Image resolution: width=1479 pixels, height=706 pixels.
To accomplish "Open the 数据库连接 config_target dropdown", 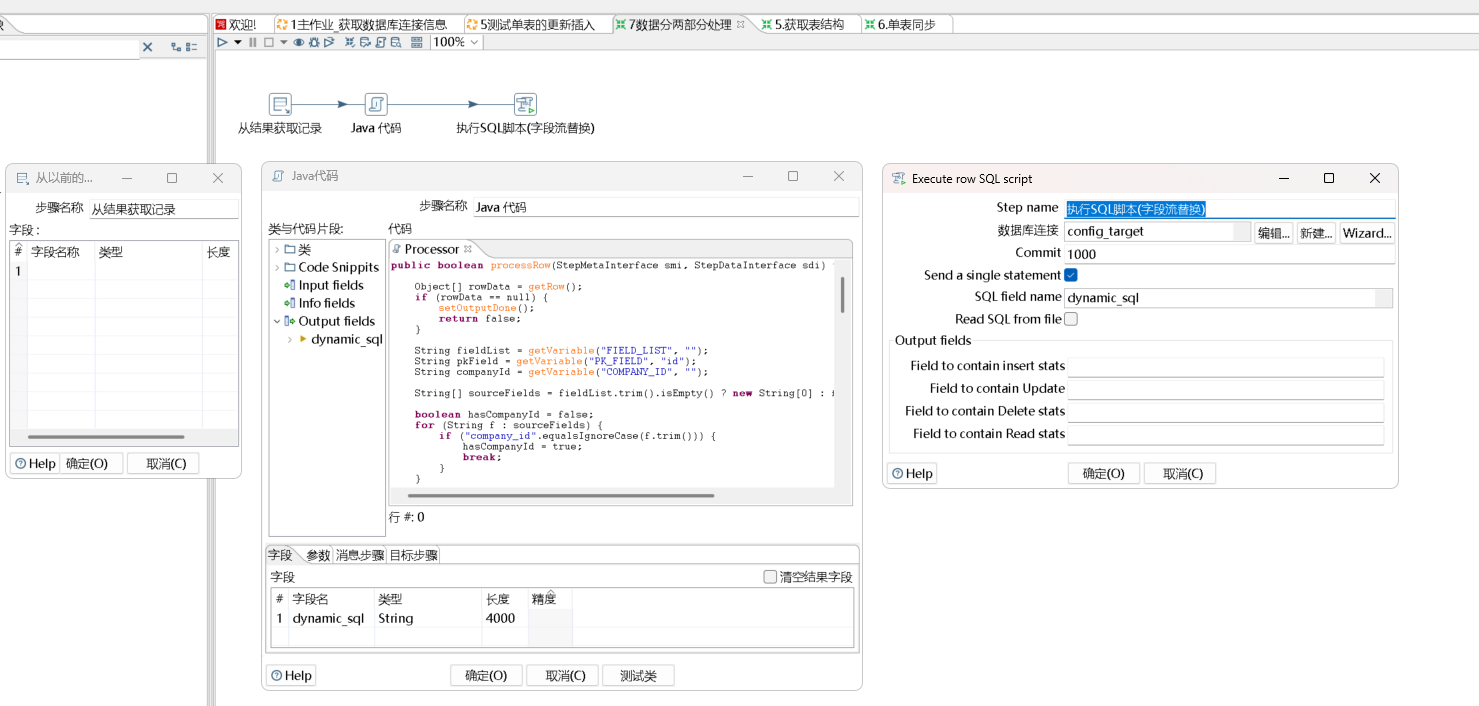I will coord(1242,231).
